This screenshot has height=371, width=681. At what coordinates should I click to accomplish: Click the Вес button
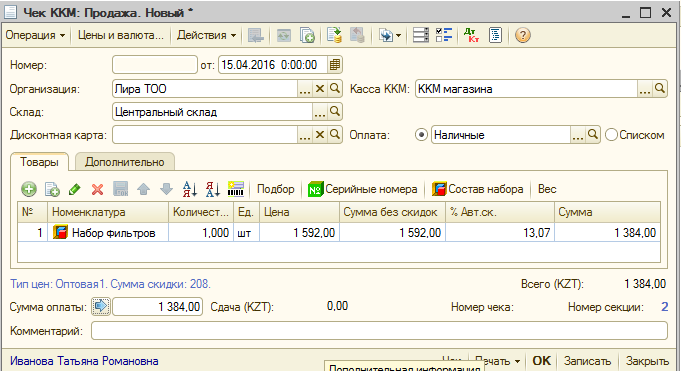(x=547, y=189)
